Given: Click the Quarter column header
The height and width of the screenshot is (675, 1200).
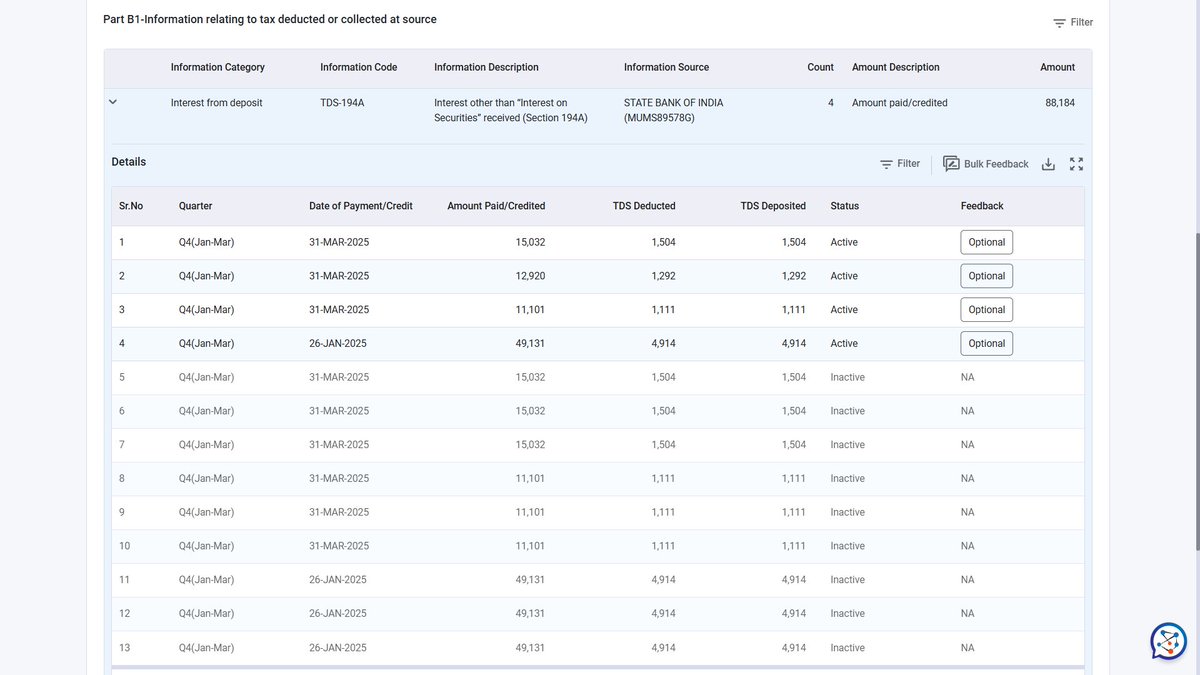Looking at the screenshot, I should click(195, 206).
